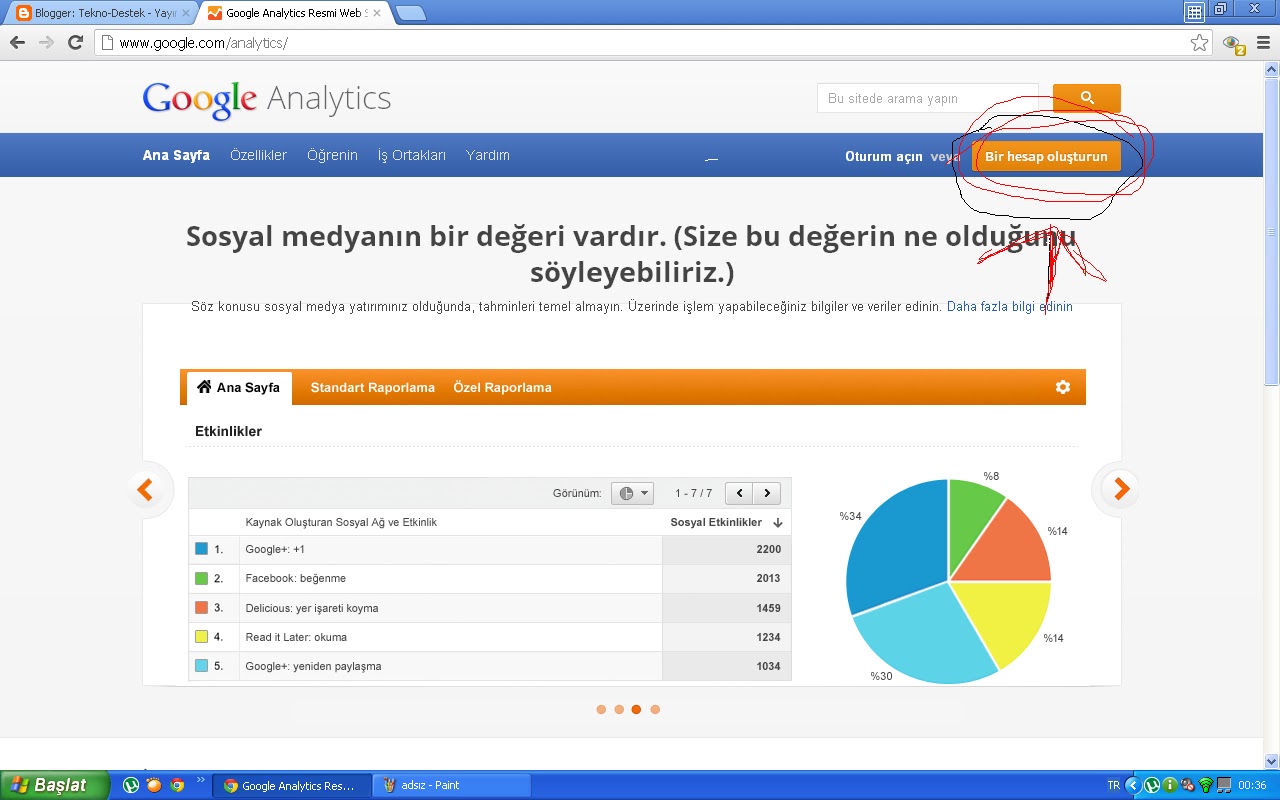Screen dimensions: 1280x800
Task: Expand the quick launch overflow chevron
Action: 200,780
